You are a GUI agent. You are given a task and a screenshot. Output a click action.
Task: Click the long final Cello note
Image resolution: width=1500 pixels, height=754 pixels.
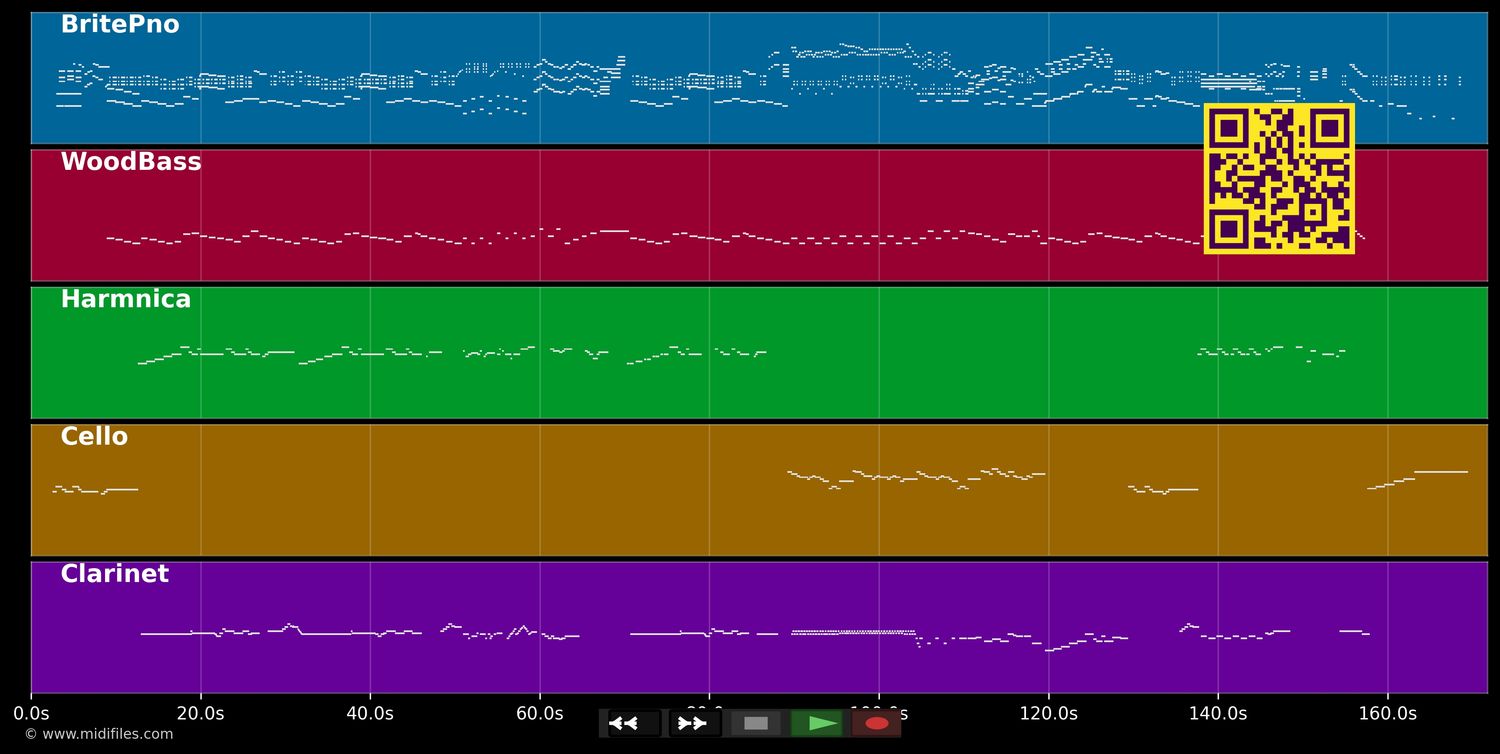(1441, 471)
